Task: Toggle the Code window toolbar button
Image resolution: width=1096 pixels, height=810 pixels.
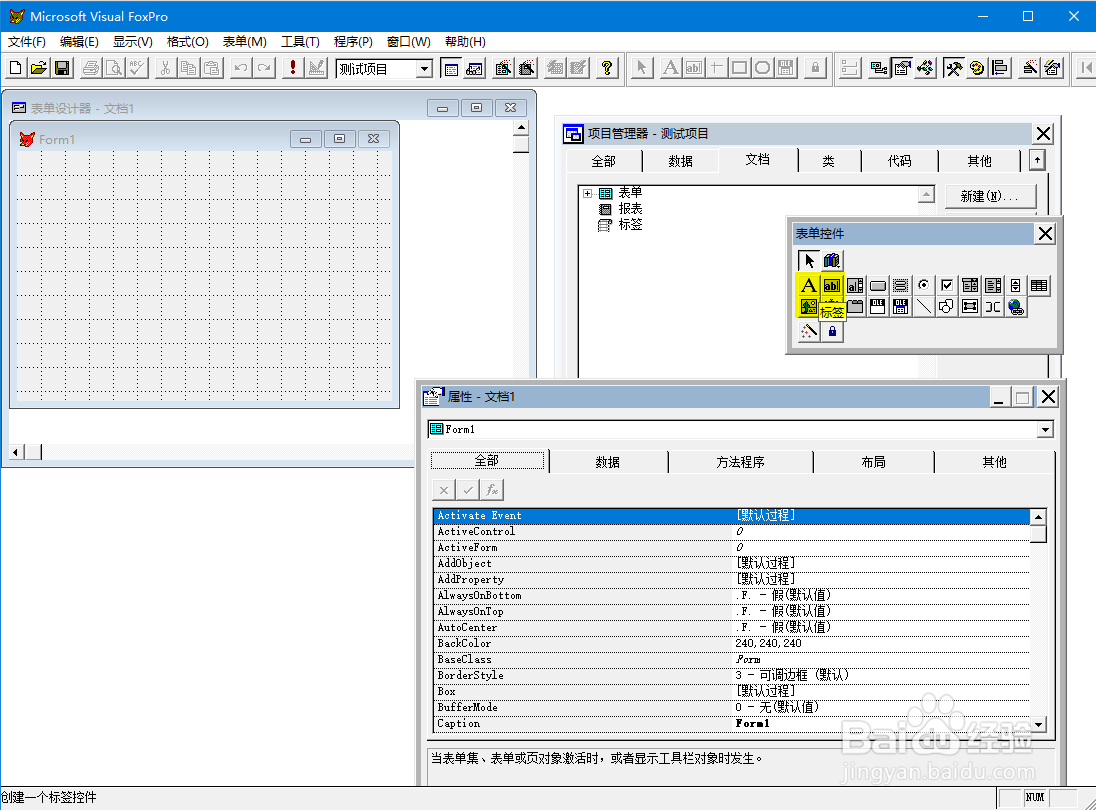Action: coord(925,68)
